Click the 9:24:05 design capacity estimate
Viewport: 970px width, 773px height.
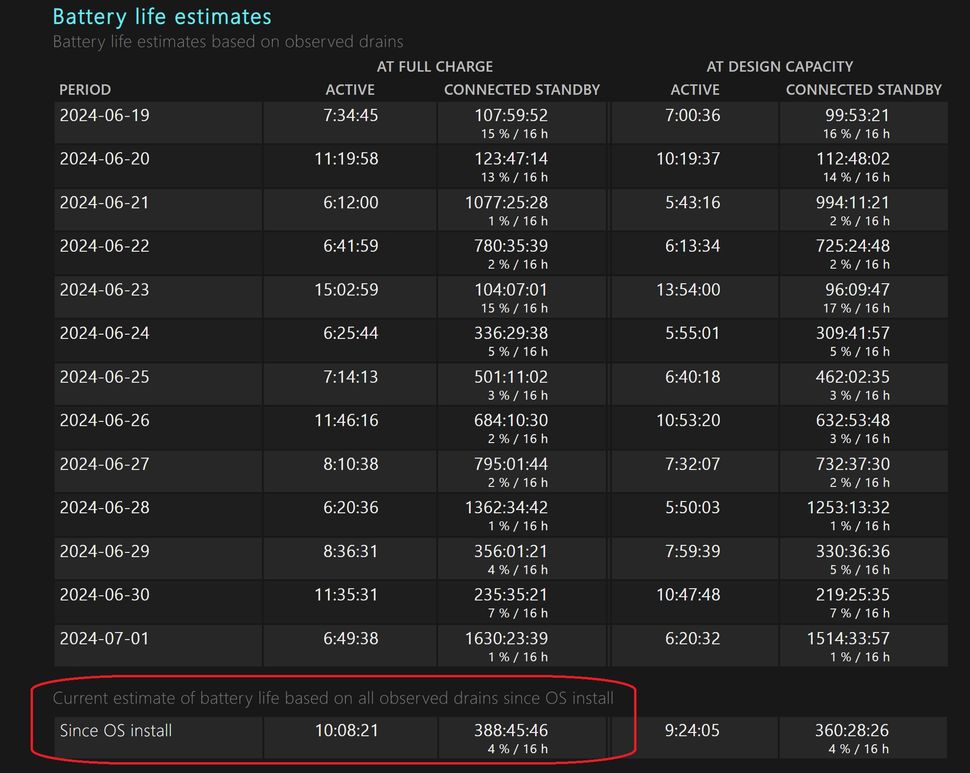(x=692, y=731)
